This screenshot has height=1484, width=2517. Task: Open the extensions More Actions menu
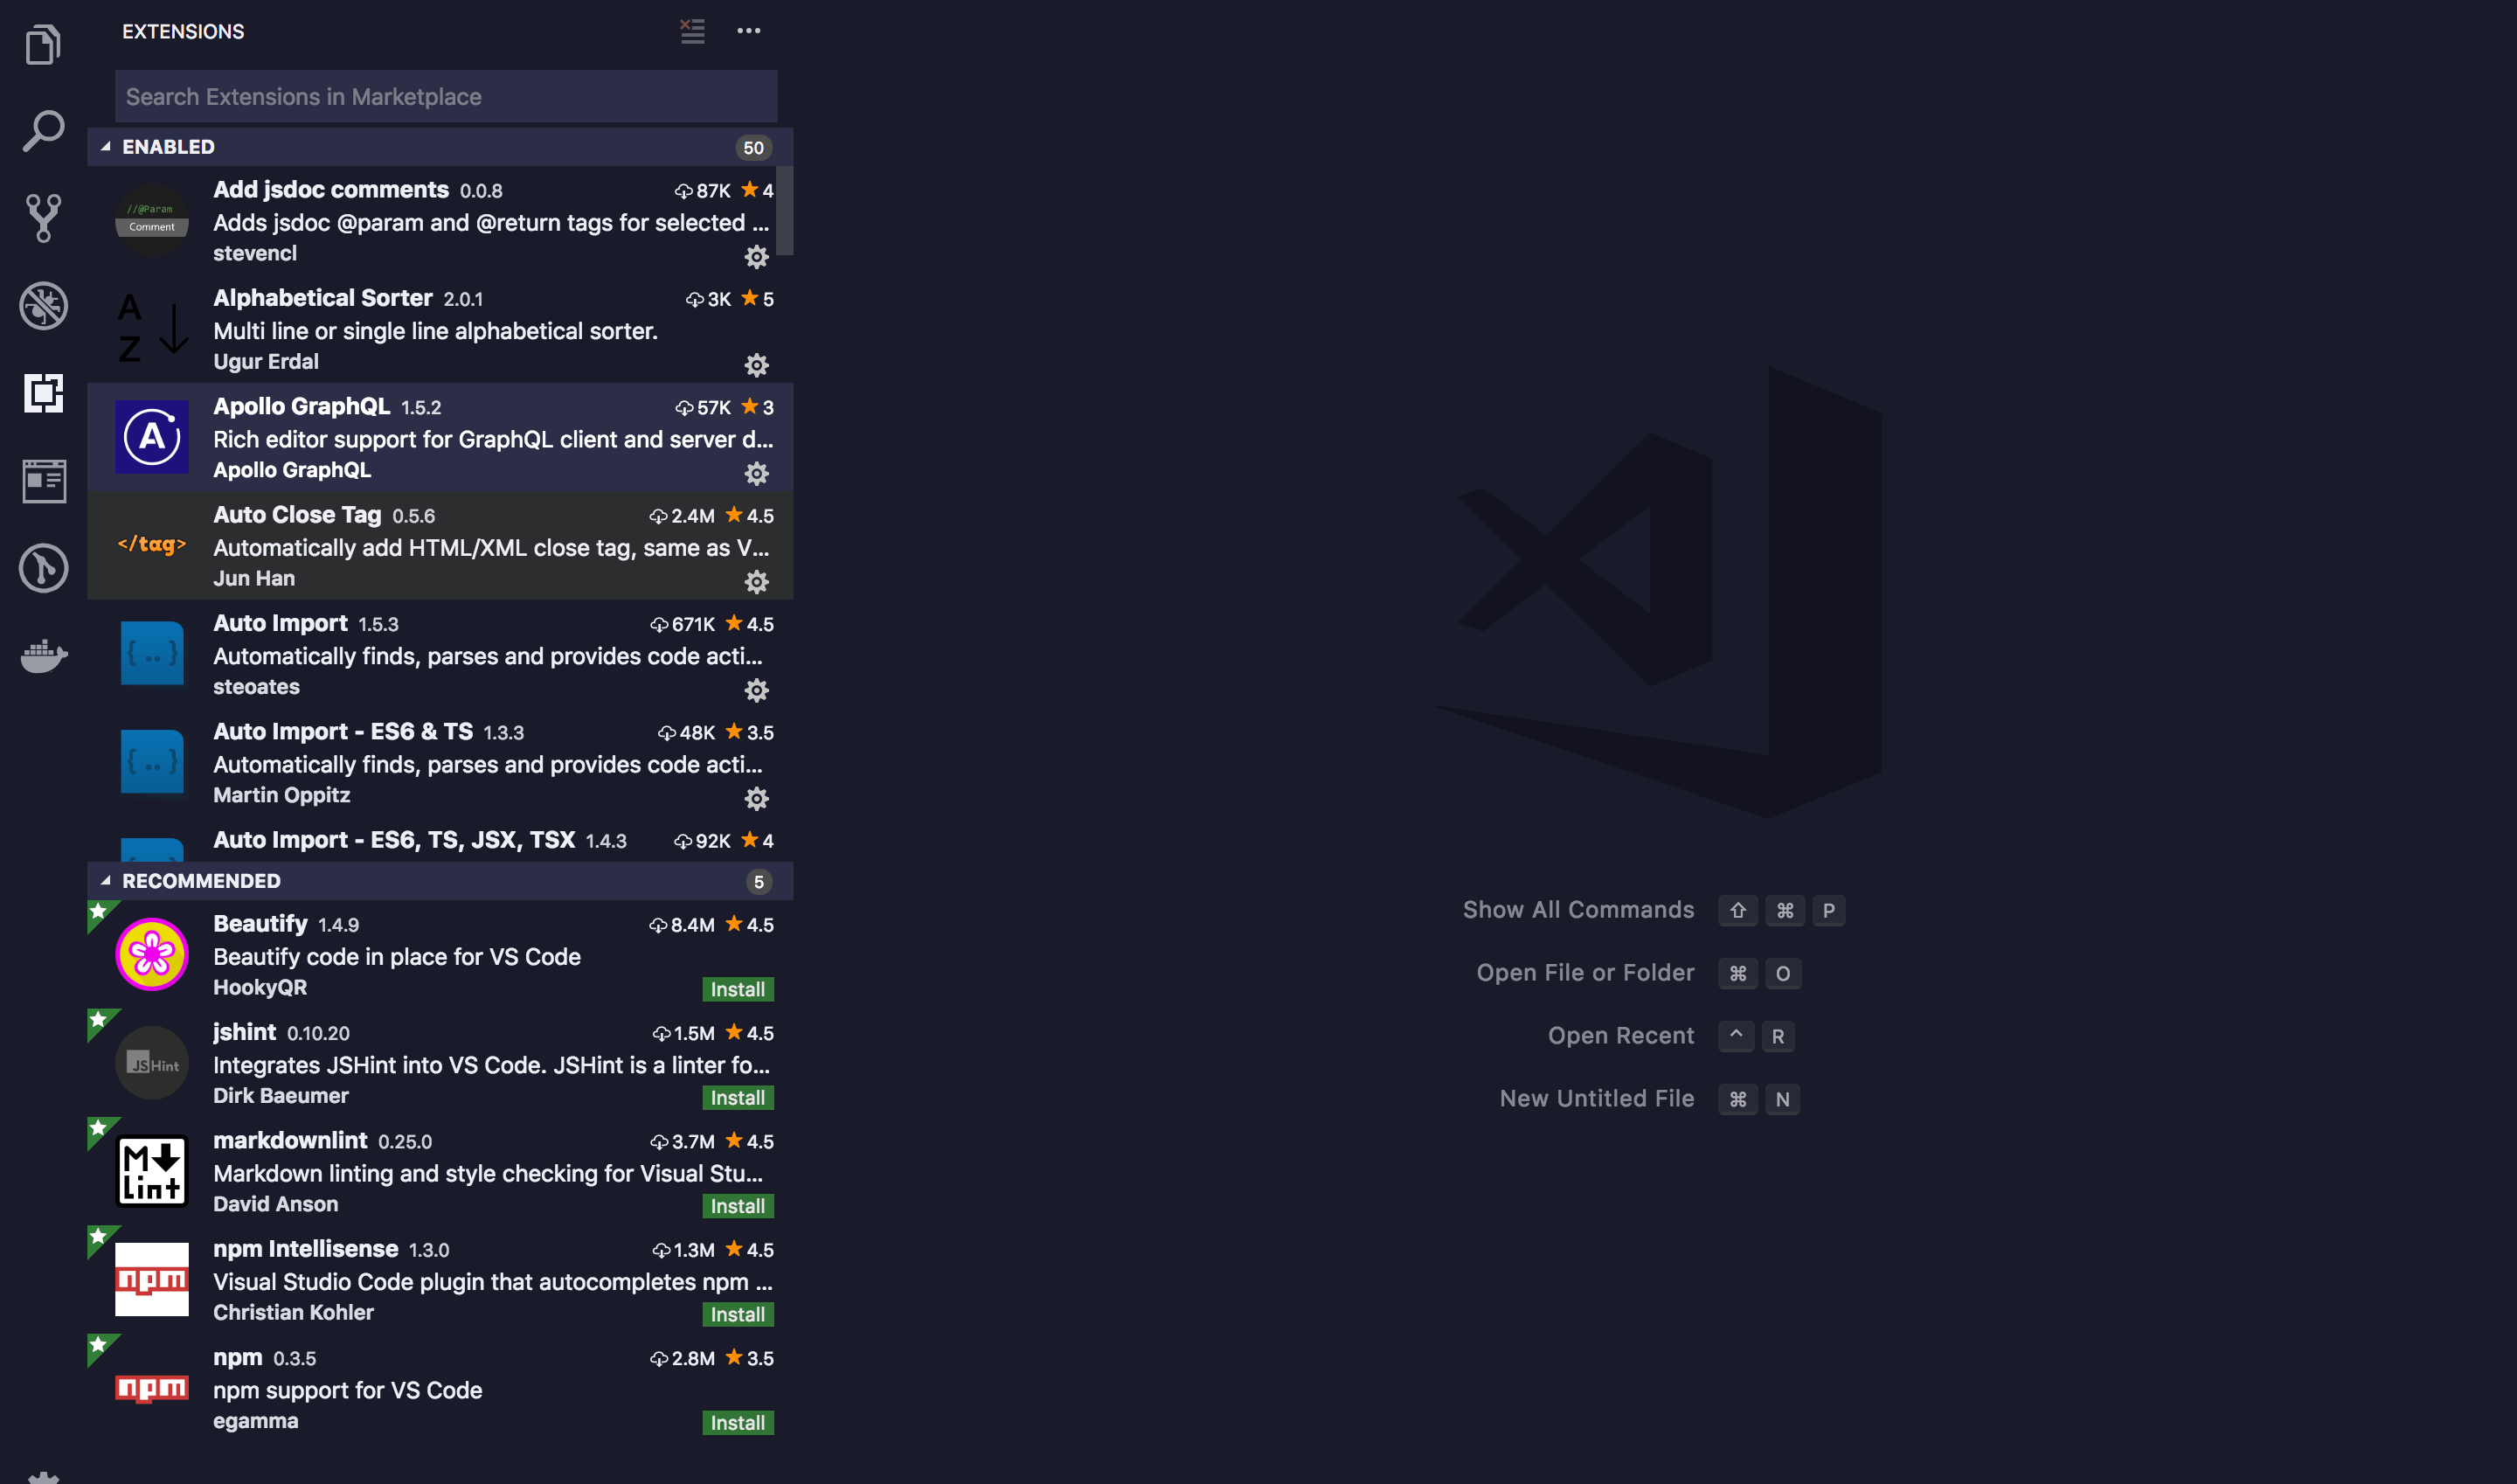[749, 31]
